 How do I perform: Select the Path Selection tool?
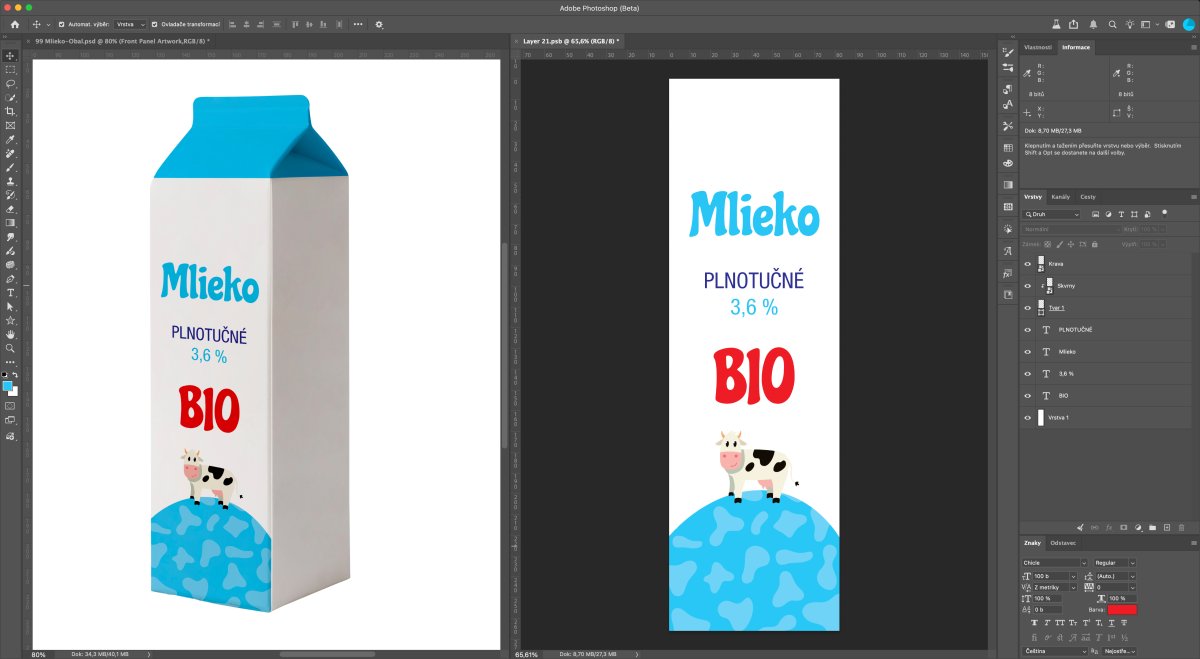point(10,307)
